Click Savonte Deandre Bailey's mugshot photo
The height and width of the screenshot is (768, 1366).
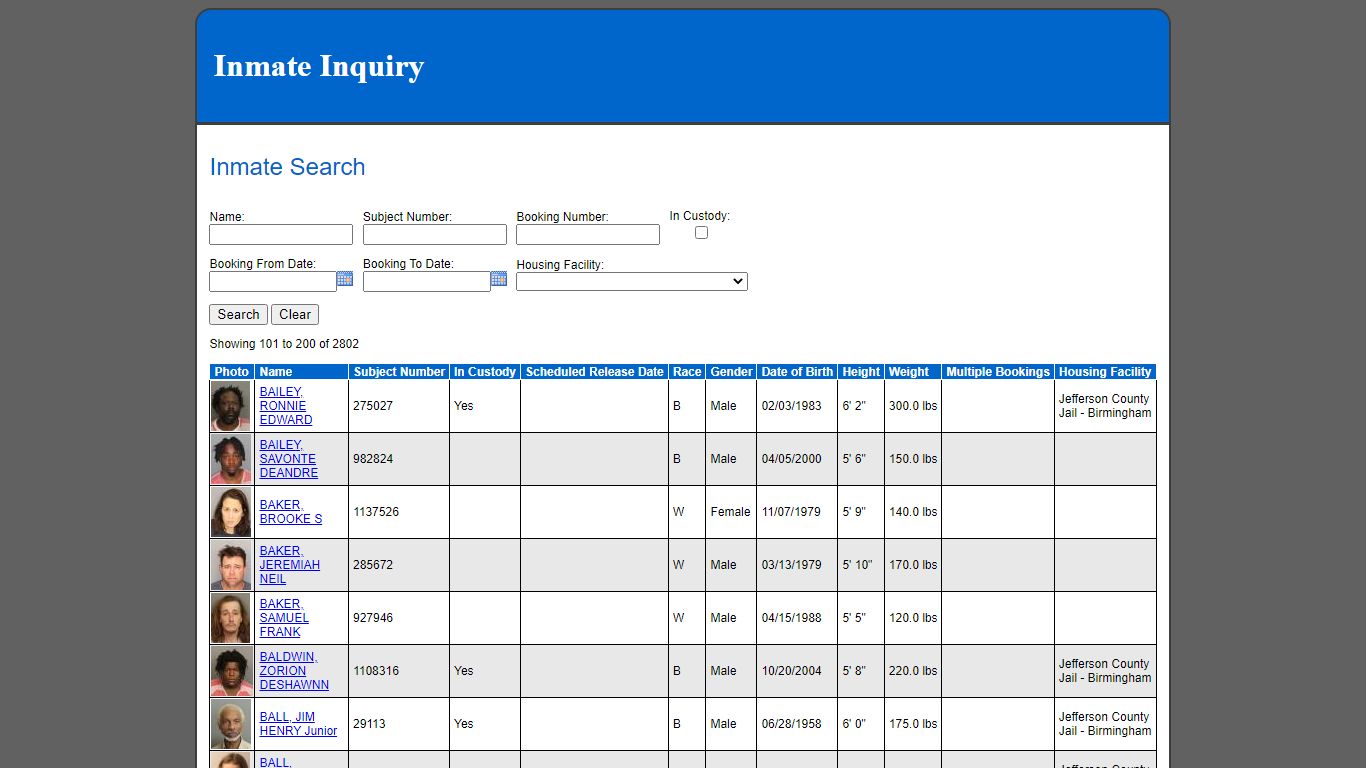point(231,459)
